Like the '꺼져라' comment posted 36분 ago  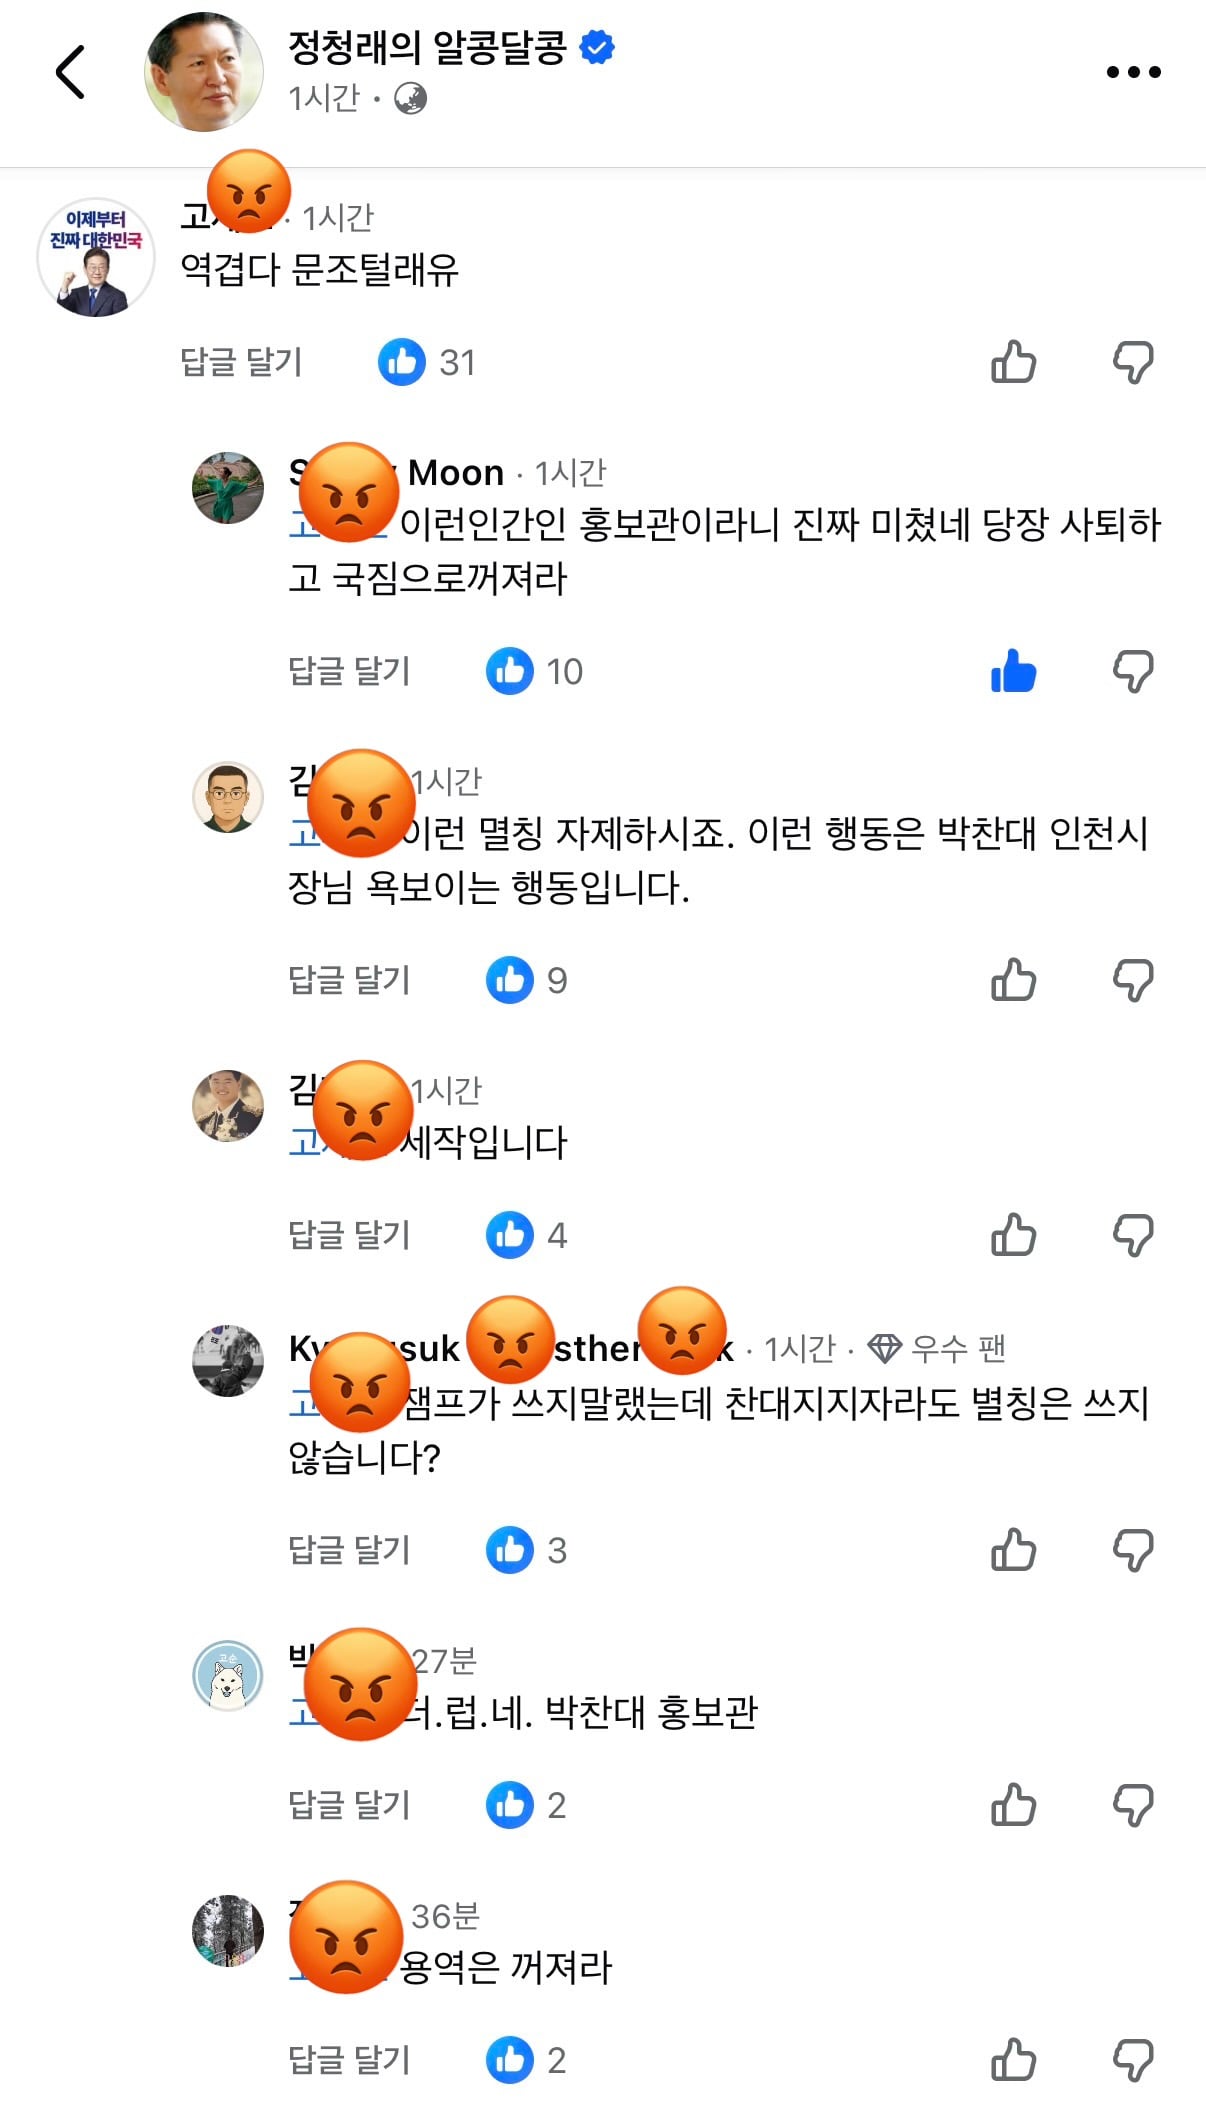(1013, 2060)
